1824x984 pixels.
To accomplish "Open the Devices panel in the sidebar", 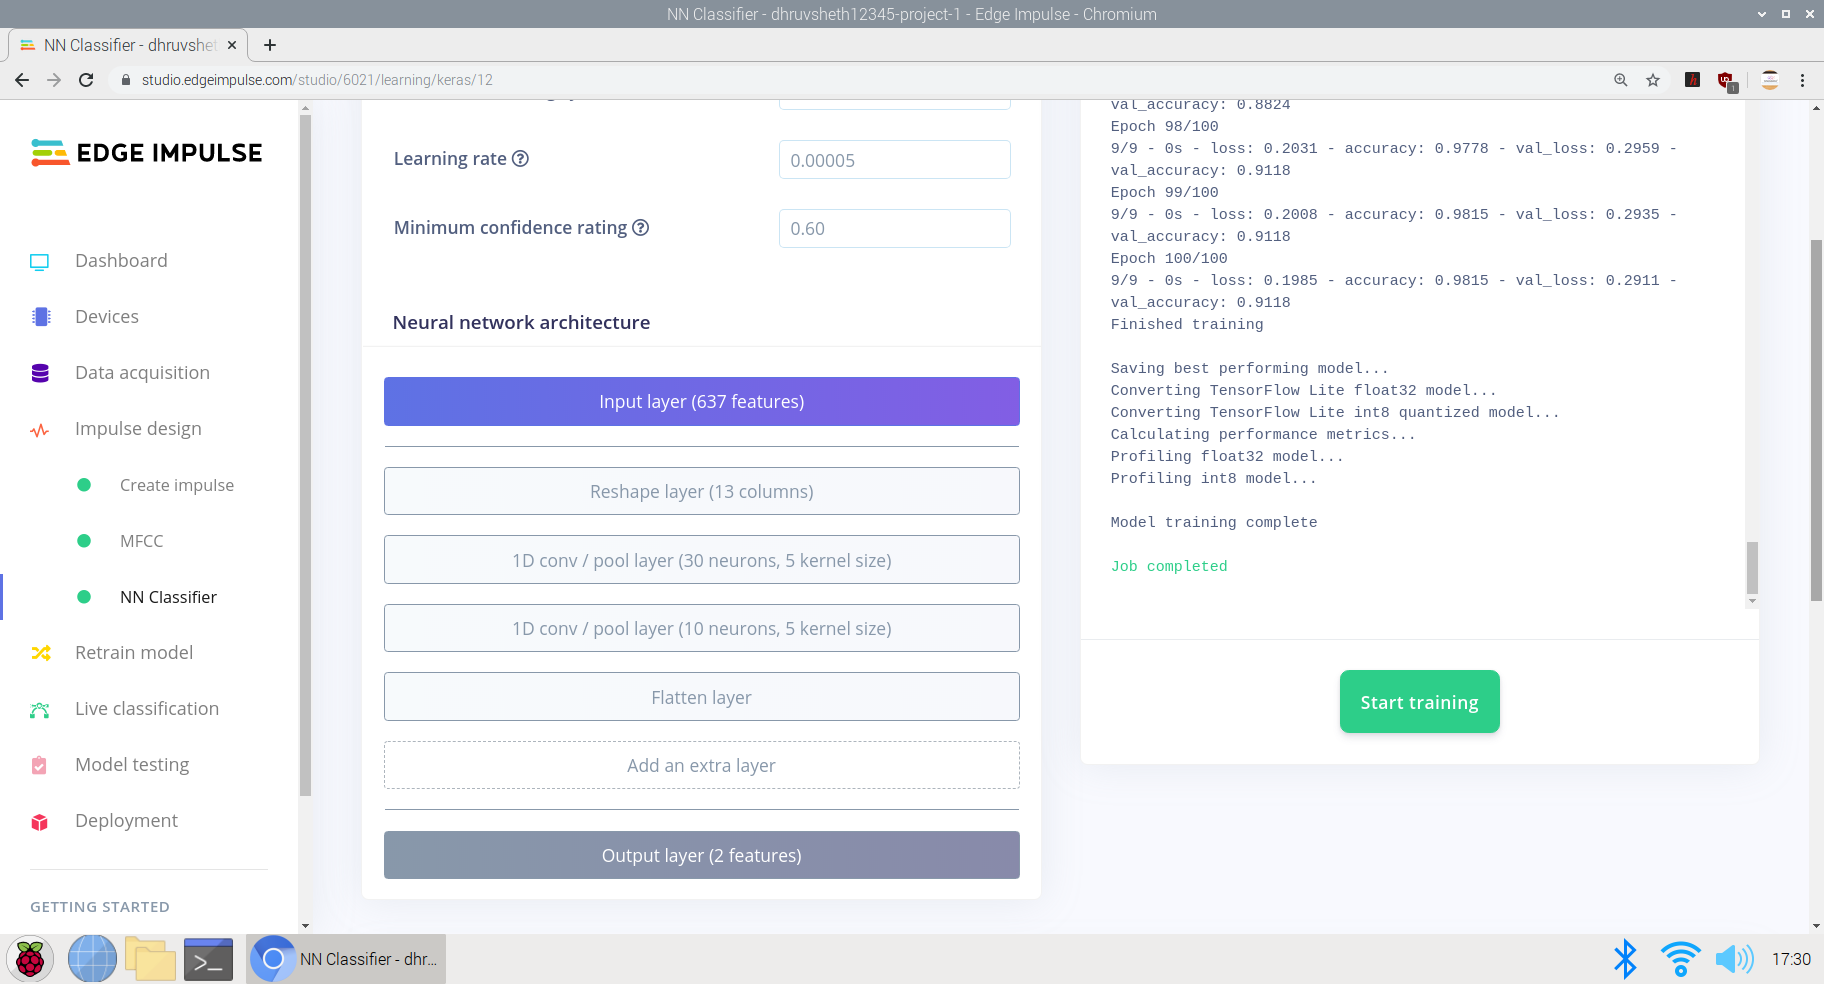I will (x=106, y=316).
